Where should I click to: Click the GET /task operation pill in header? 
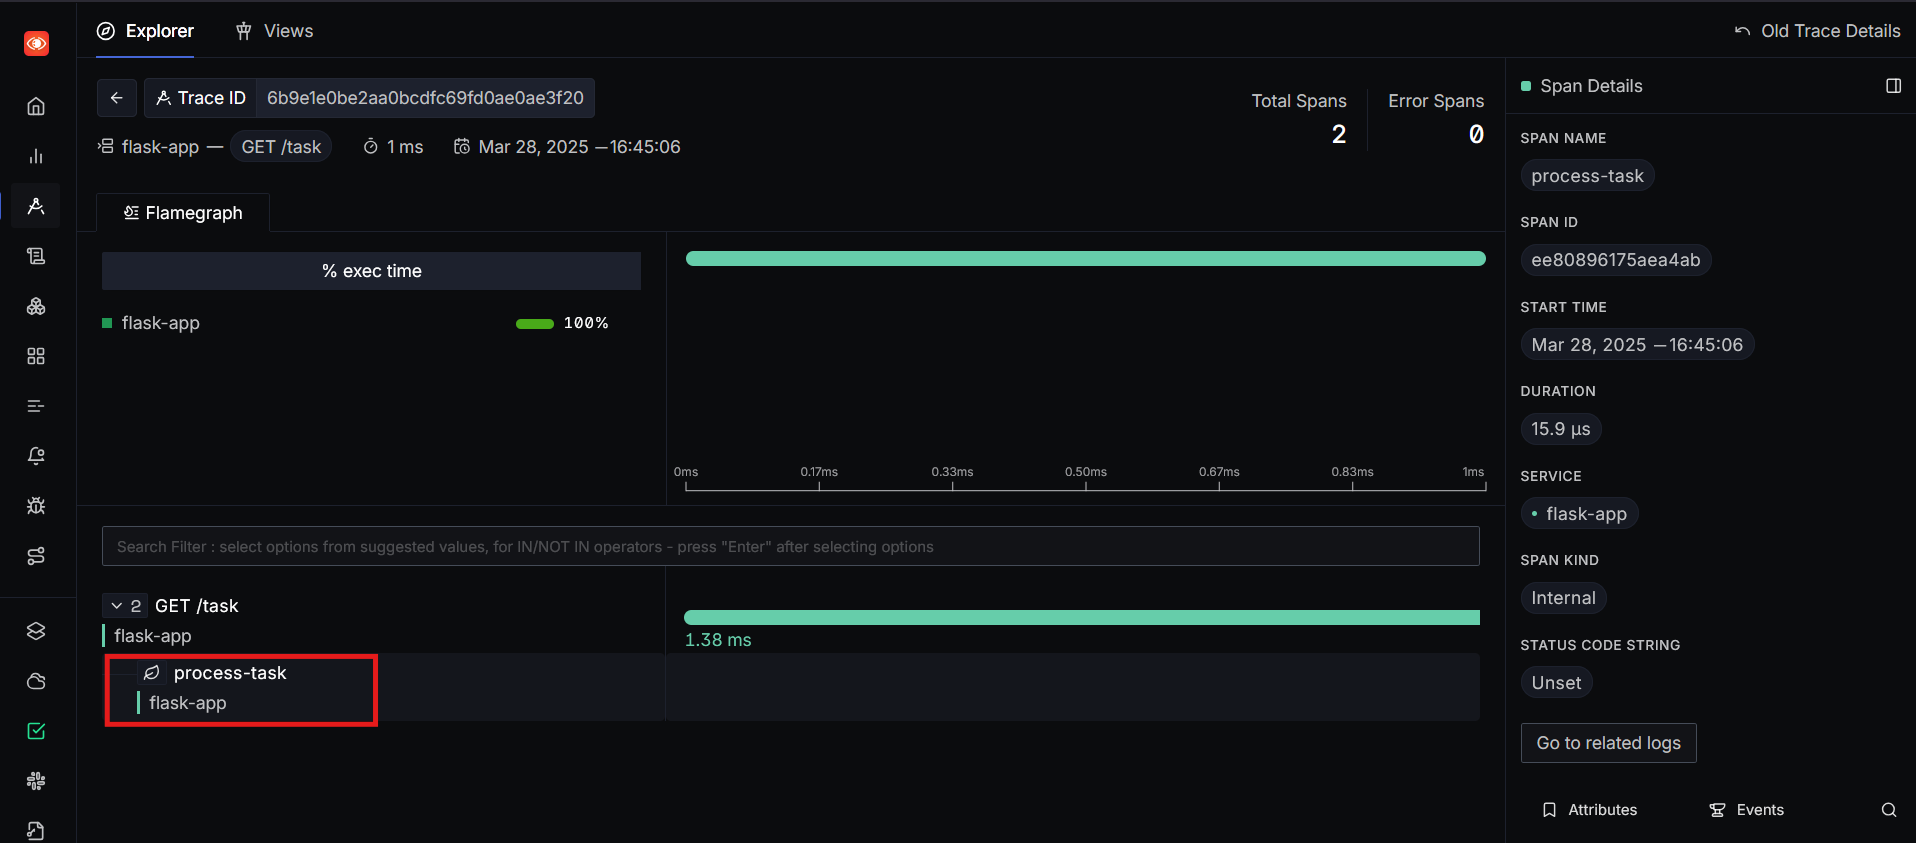coord(281,147)
